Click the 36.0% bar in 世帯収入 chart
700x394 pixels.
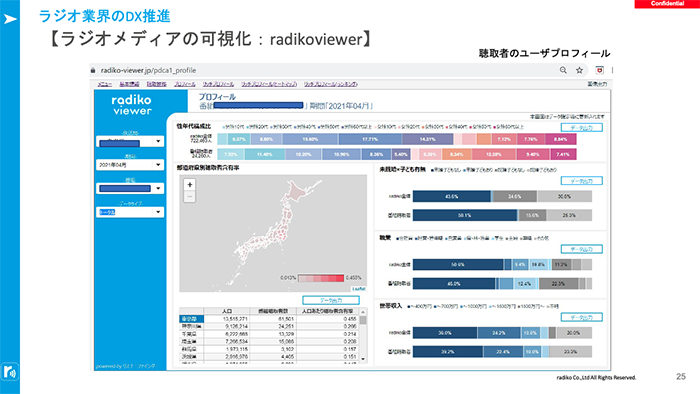click(x=445, y=333)
